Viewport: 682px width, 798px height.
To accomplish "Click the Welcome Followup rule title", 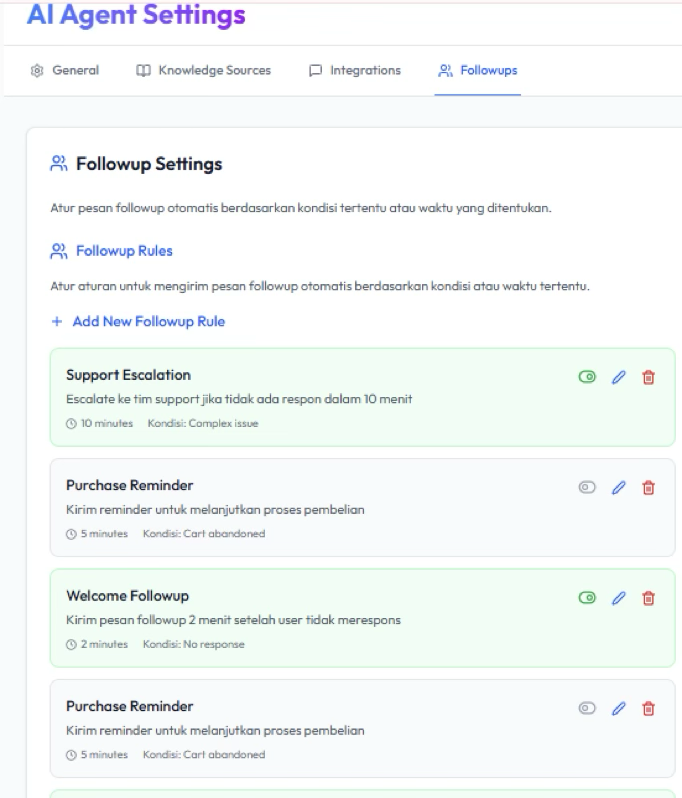I will coord(127,596).
